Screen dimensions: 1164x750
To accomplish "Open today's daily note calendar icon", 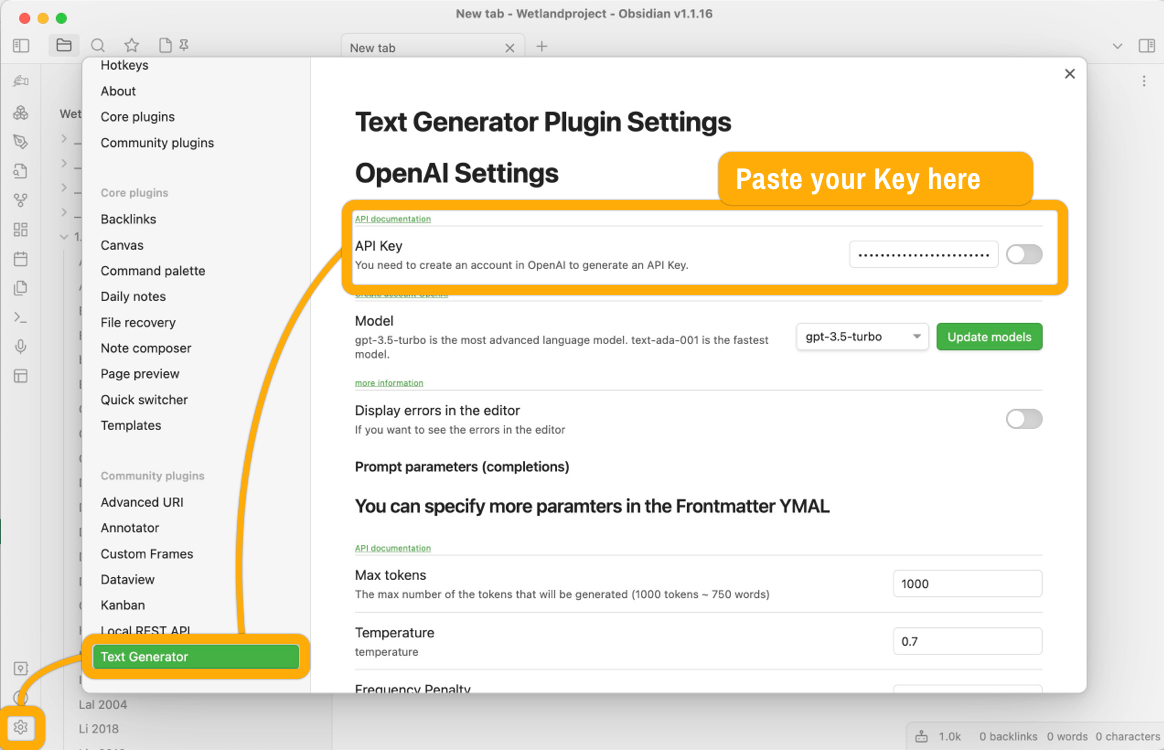I will (x=21, y=259).
